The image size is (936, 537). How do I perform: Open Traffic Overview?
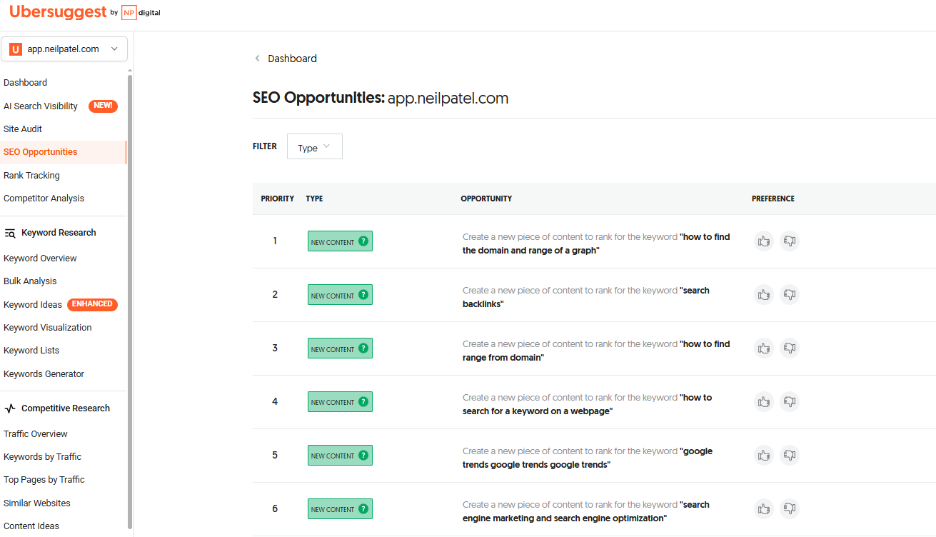[35, 434]
